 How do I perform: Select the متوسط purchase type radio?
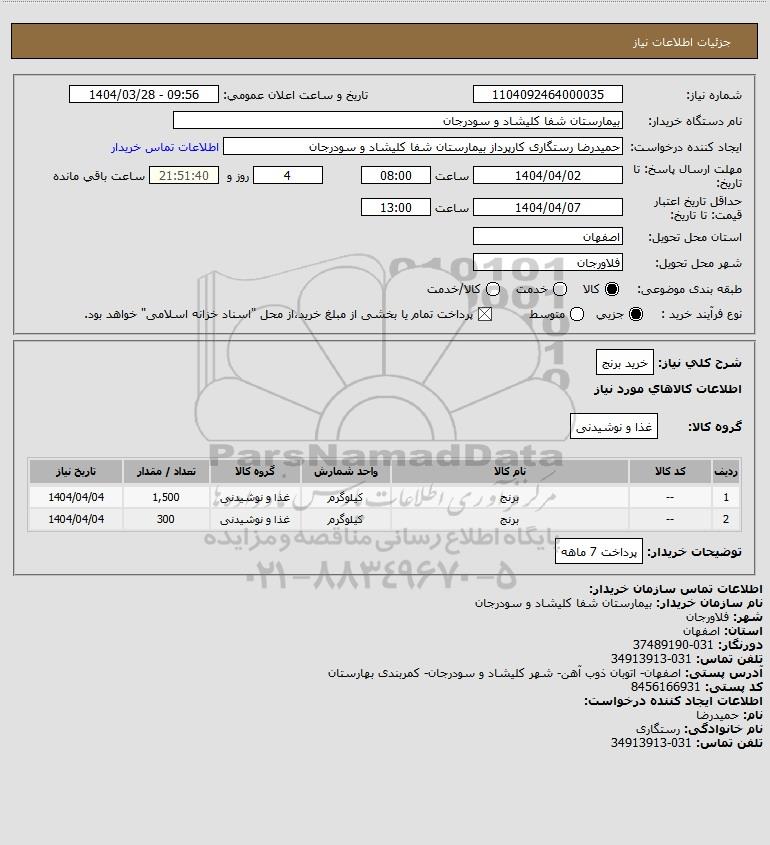577,314
